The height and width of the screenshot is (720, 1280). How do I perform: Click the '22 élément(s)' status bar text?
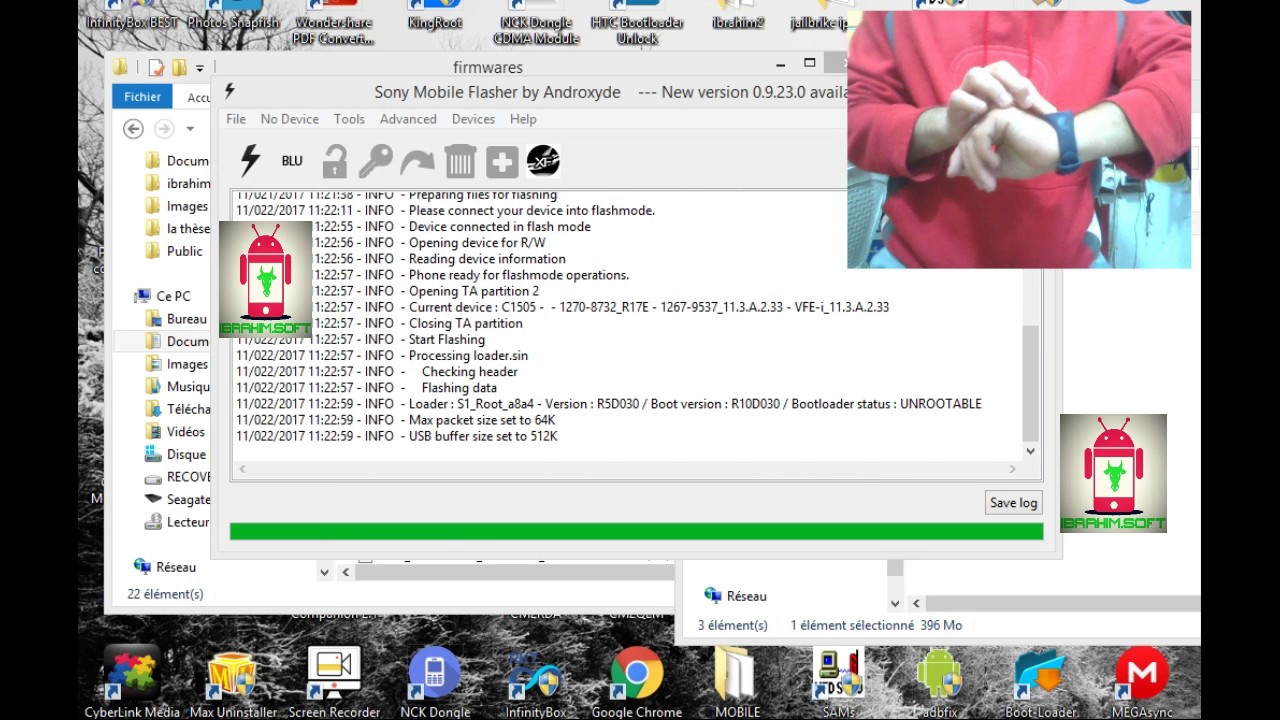point(165,594)
